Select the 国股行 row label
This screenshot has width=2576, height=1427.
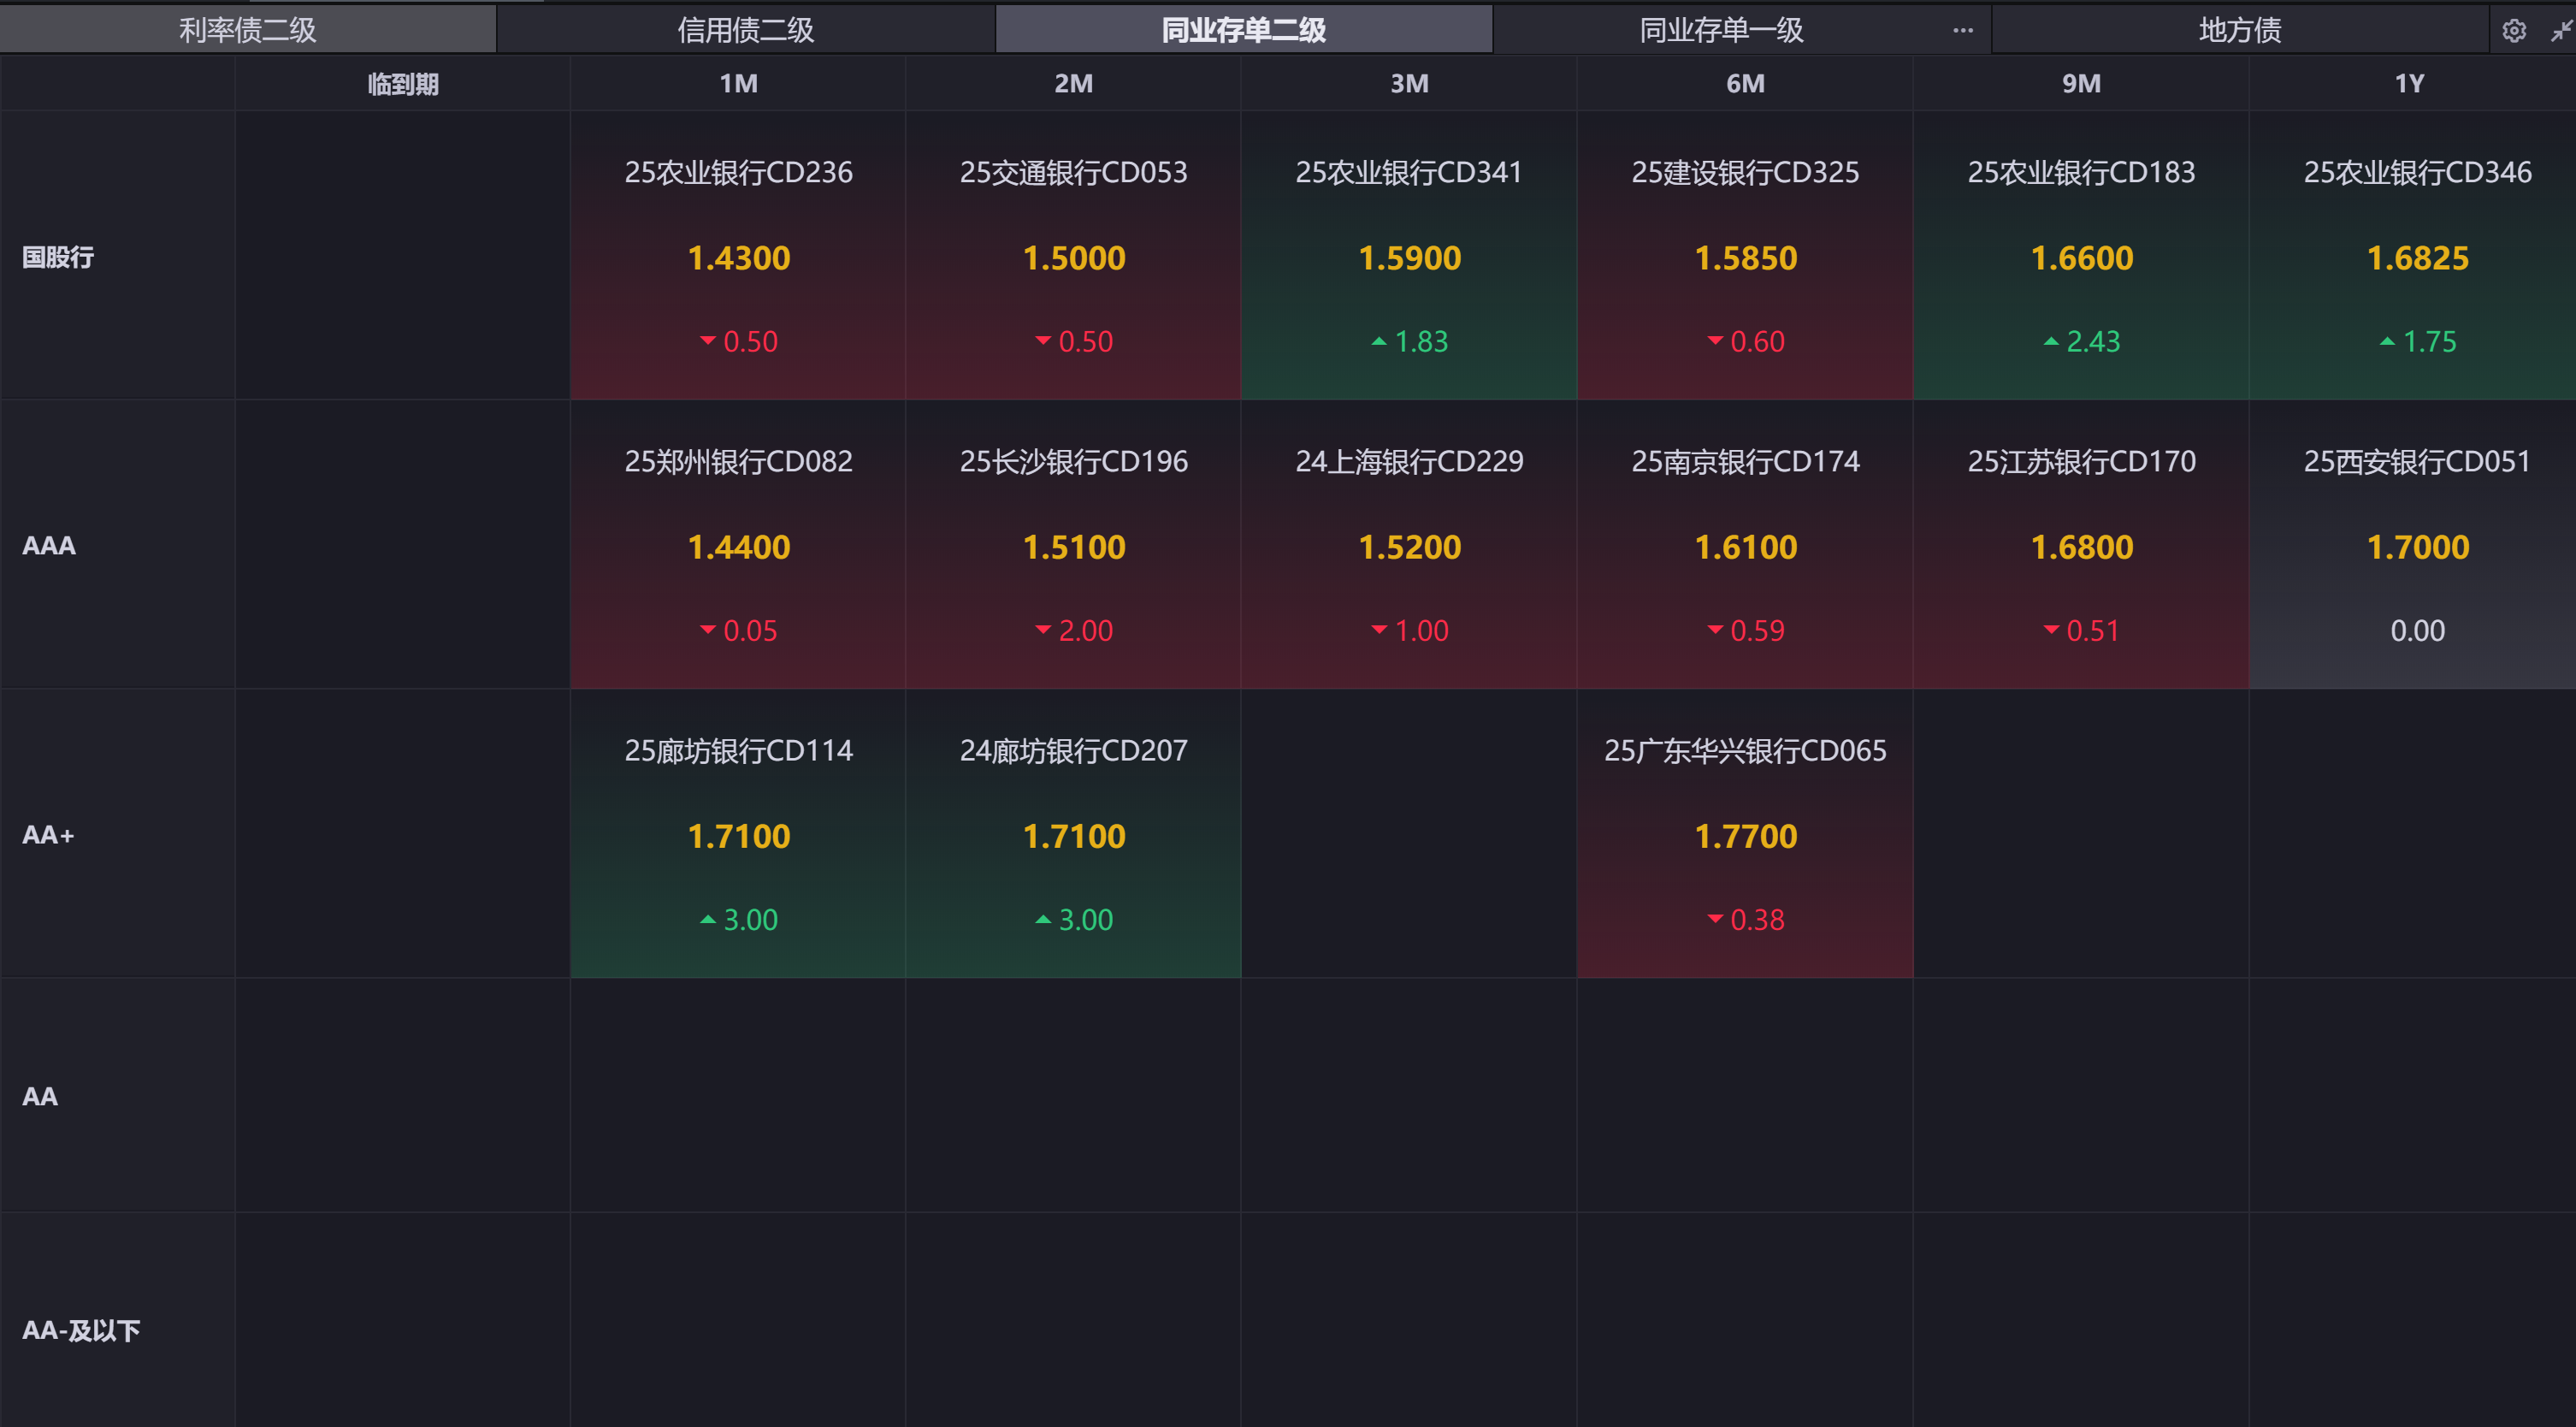pos(58,257)
